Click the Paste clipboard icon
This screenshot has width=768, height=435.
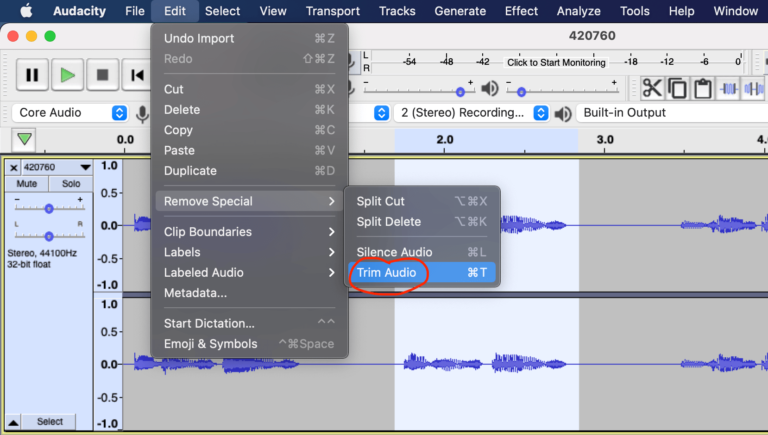click(x=703, y=89)
